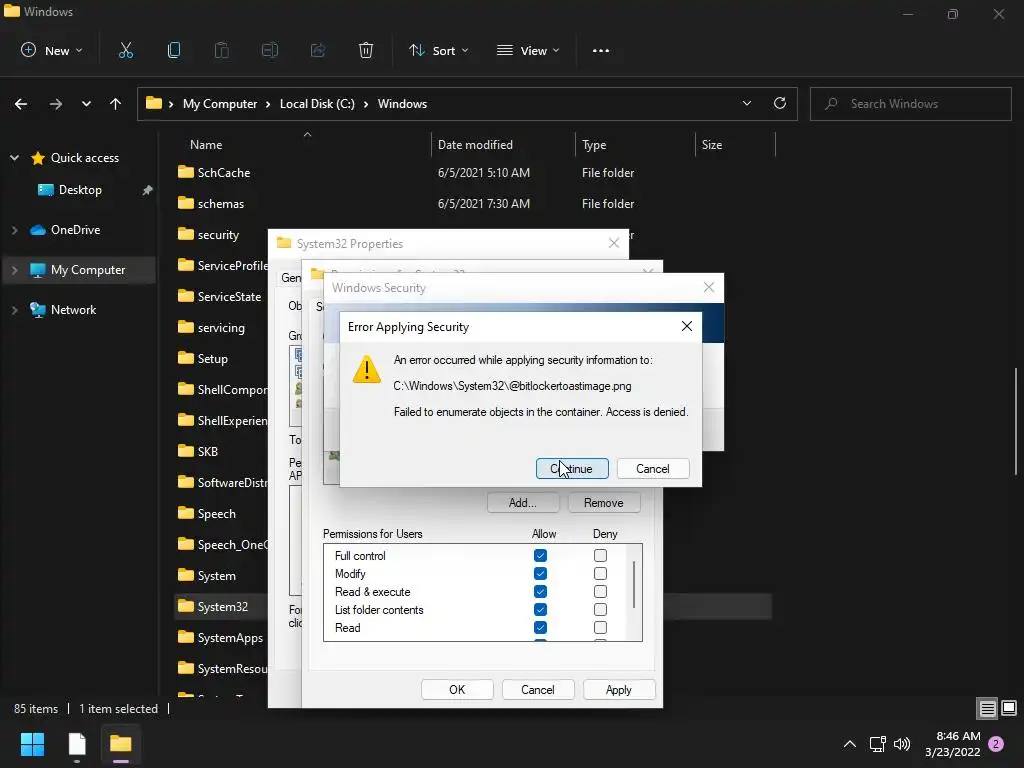The height and width of the screenshot is (768, 1024).
Task: Click the Share icon in toolbar
Action: pos(318,50)
